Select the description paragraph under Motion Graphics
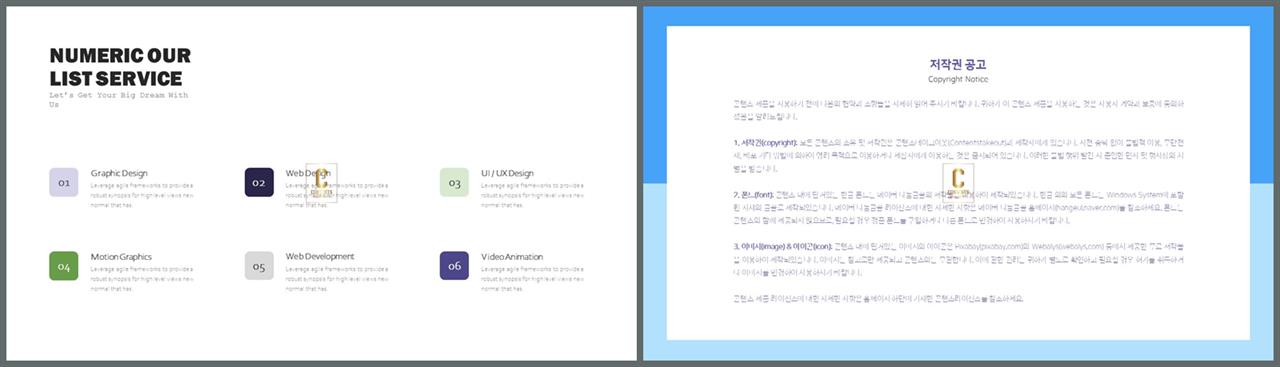 (x=141, y=279)
